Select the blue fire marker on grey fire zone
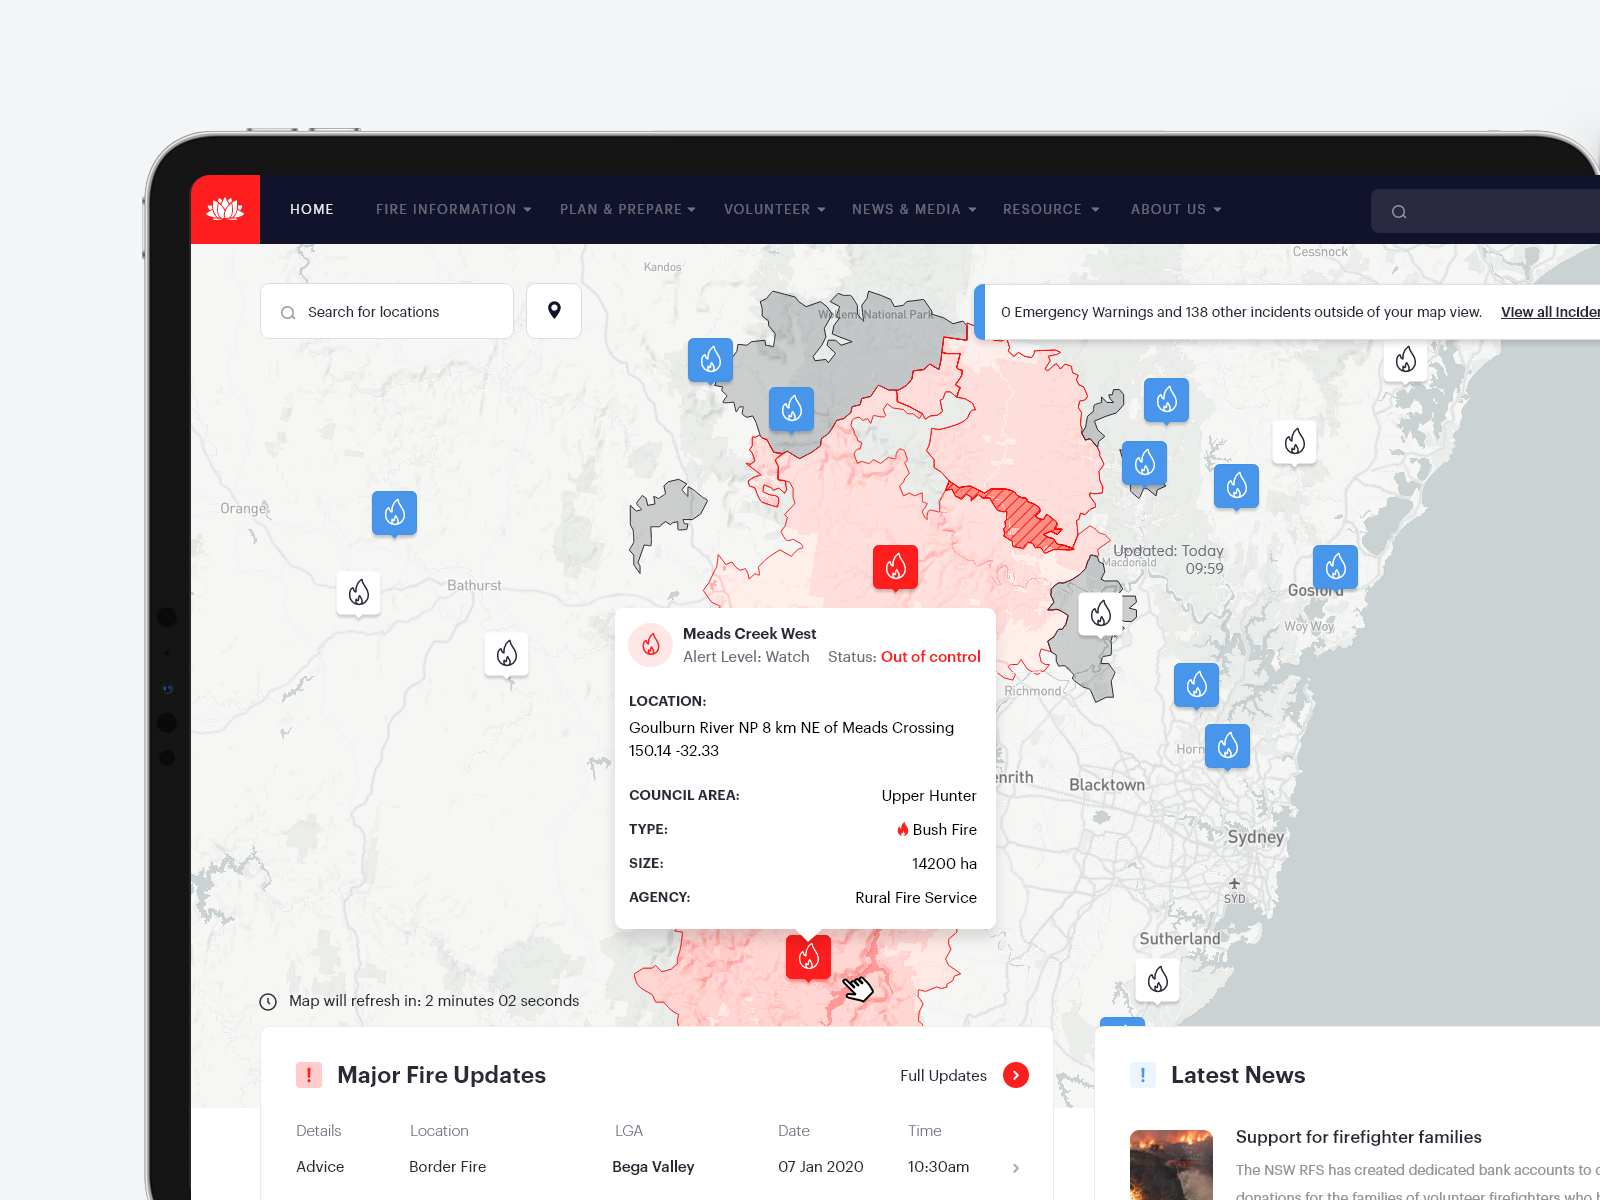This screenshot has height=1200, width=1600. click(x=791, y=409)
